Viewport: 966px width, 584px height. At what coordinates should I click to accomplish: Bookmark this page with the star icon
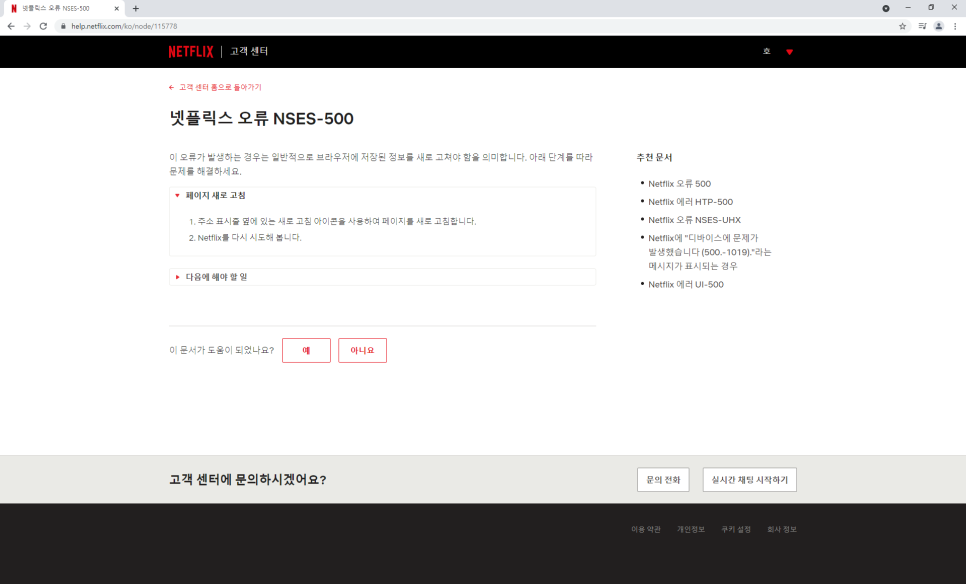tap(903, 26)
